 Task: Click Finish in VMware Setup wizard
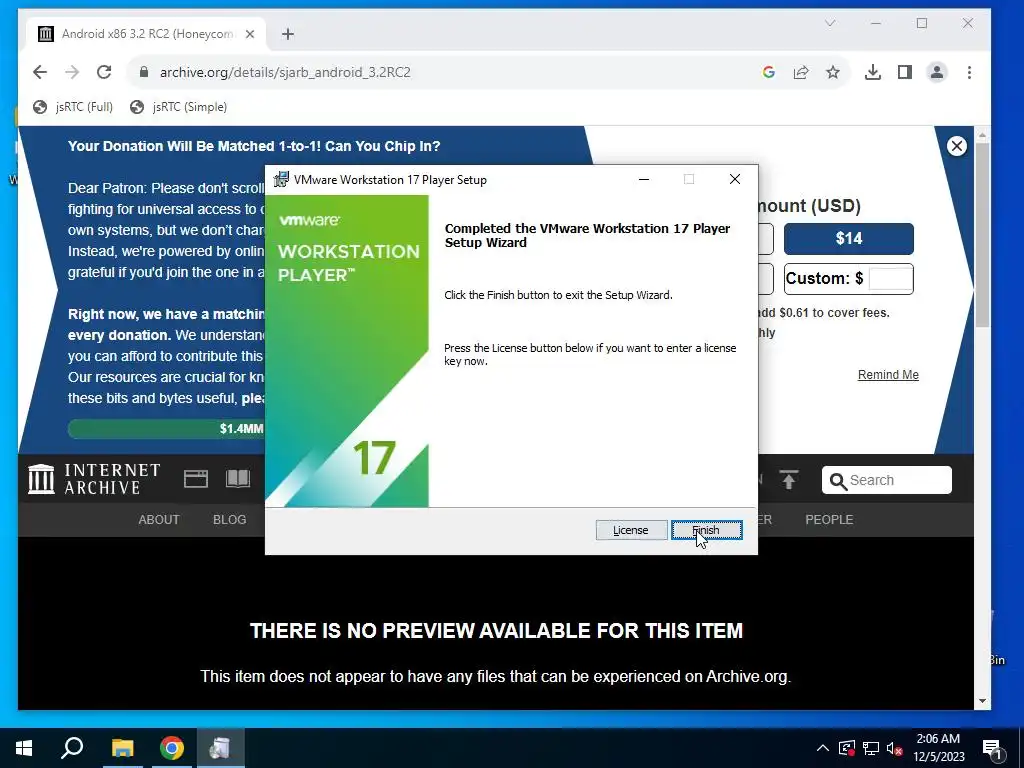coord(707,530)
